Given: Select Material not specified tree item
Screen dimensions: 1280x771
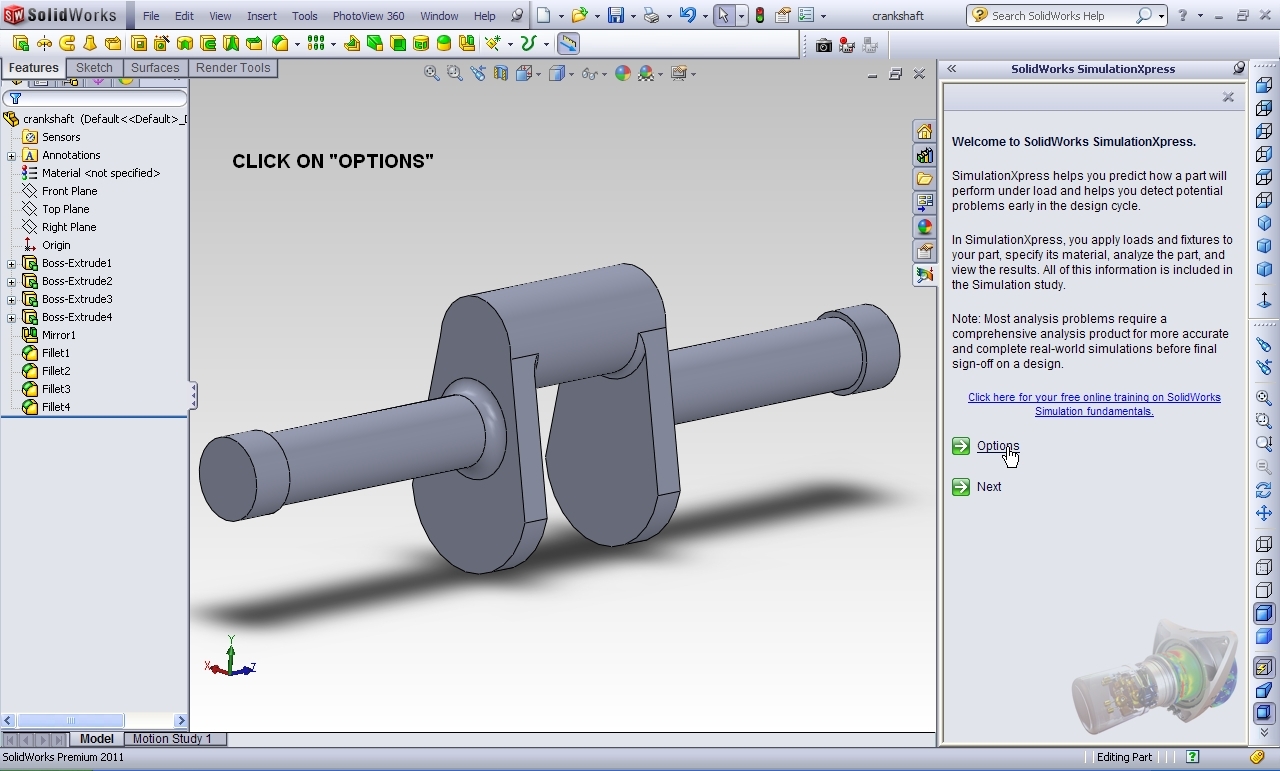Looking at the screenshot, I should pyautogui.click(x=101, y=173).
